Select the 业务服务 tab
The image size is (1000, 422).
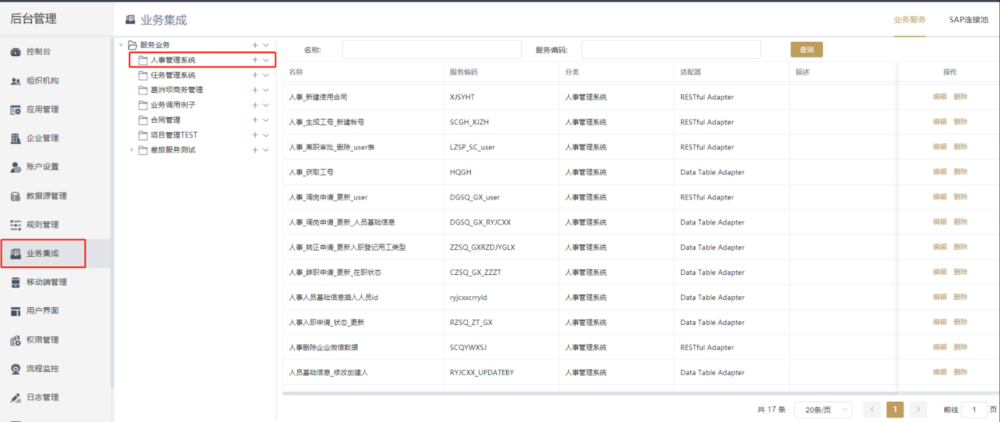[909, 19]
